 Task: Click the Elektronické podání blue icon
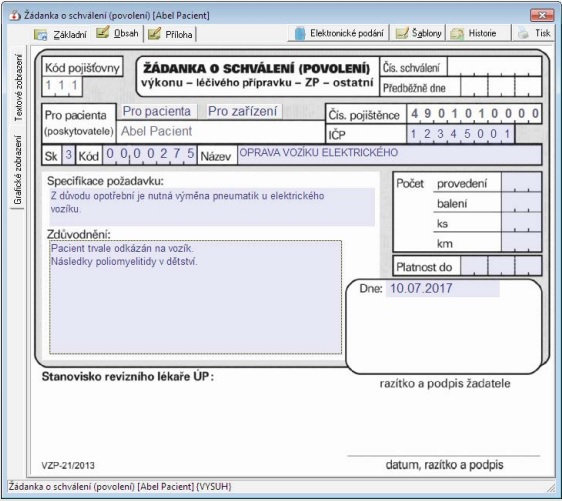tap(300, 33)
